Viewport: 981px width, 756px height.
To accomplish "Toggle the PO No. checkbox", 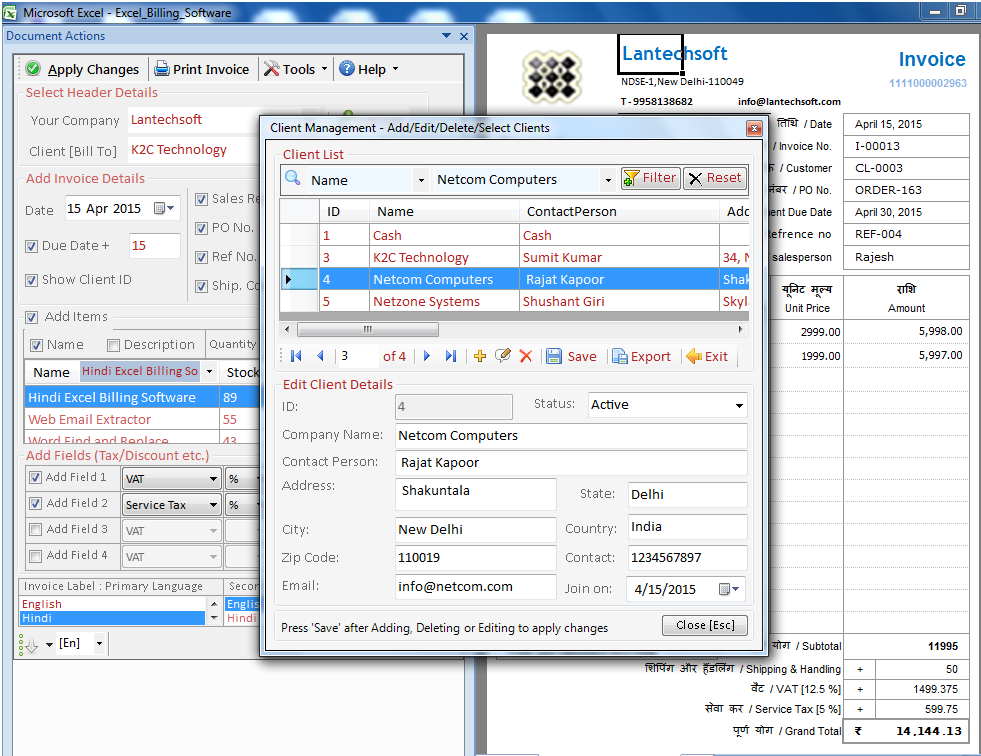I will click(201, 228).
